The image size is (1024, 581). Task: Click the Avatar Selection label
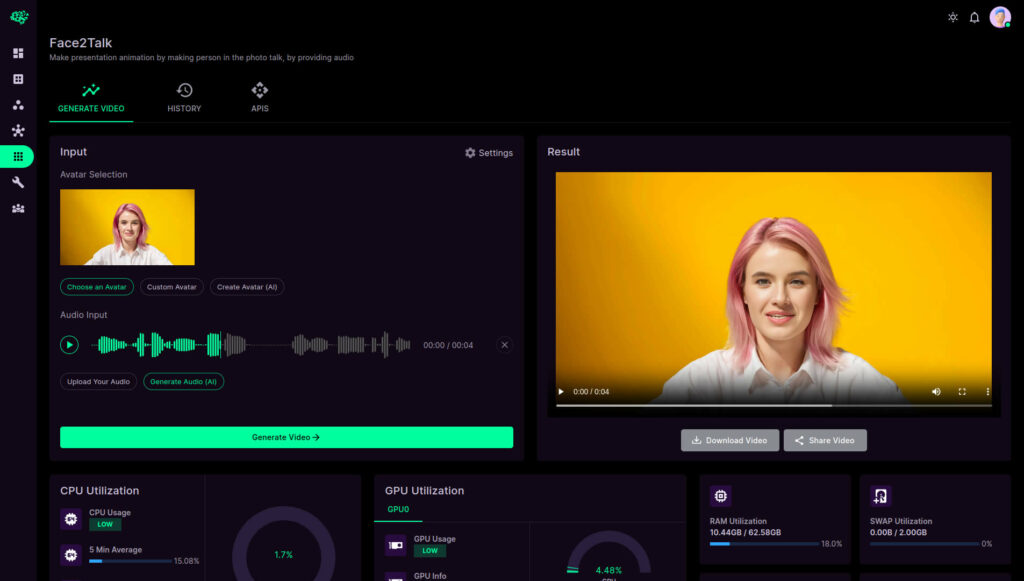click(x=93, y=174)
